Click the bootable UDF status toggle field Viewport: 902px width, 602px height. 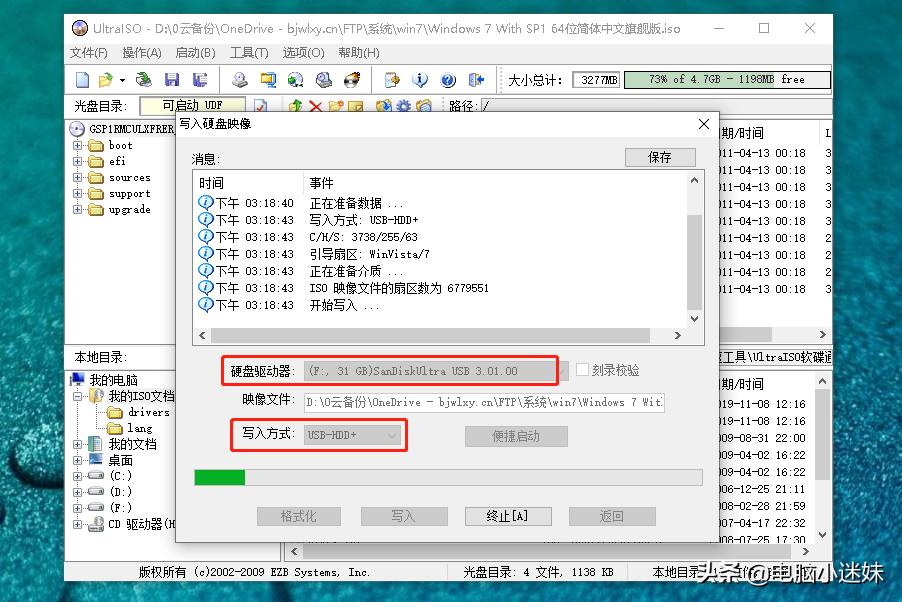point(190,103)
